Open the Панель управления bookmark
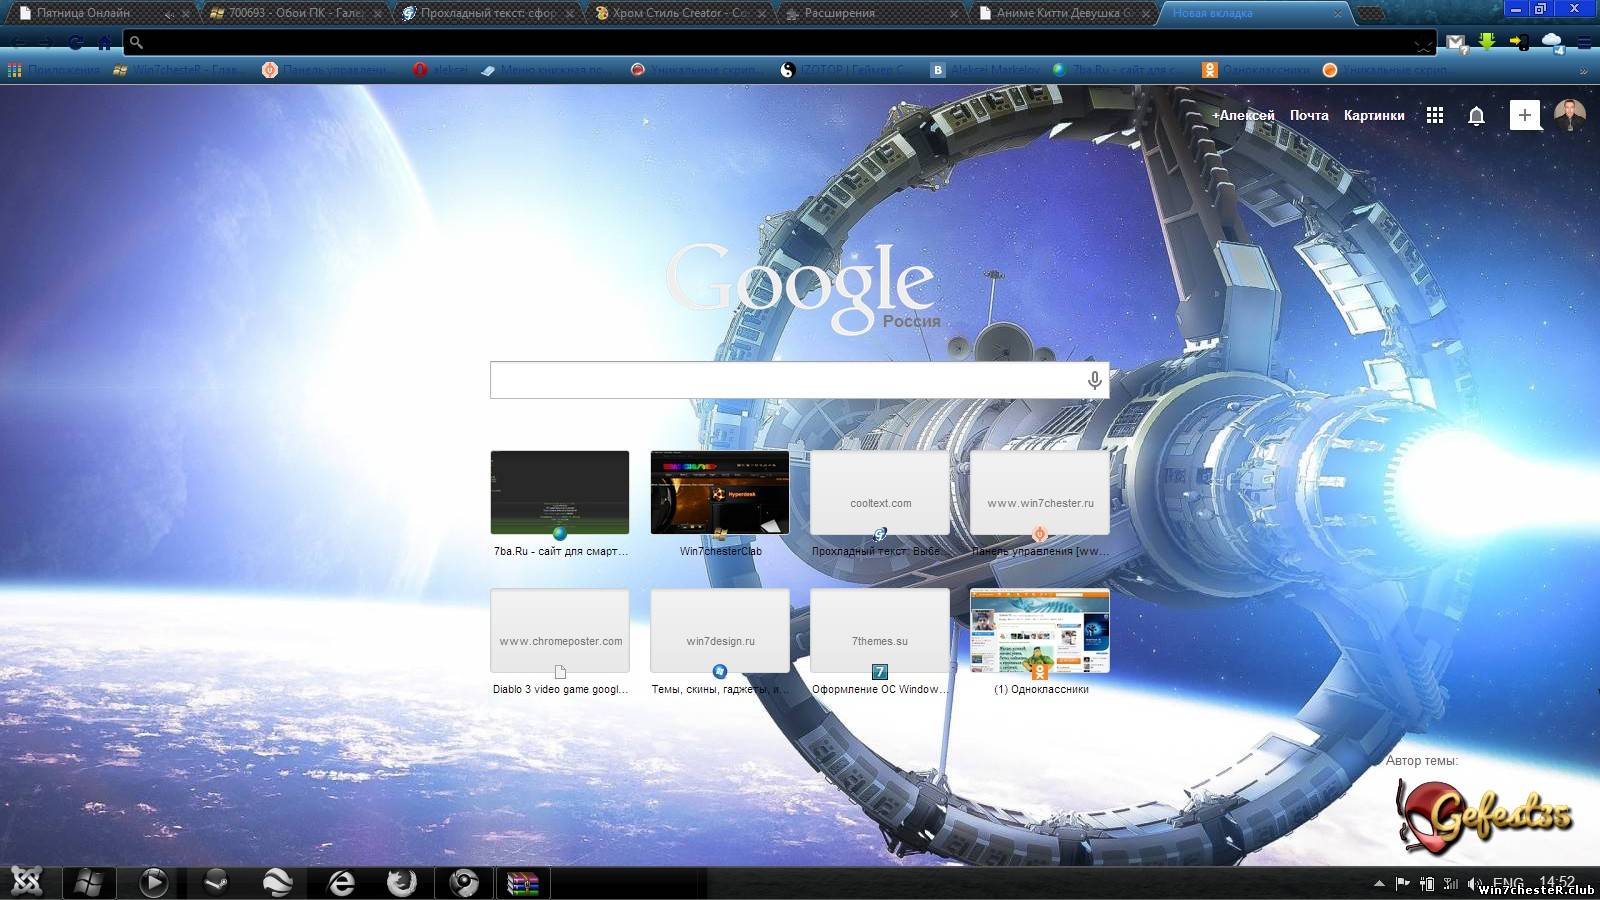 coord(327,70)
